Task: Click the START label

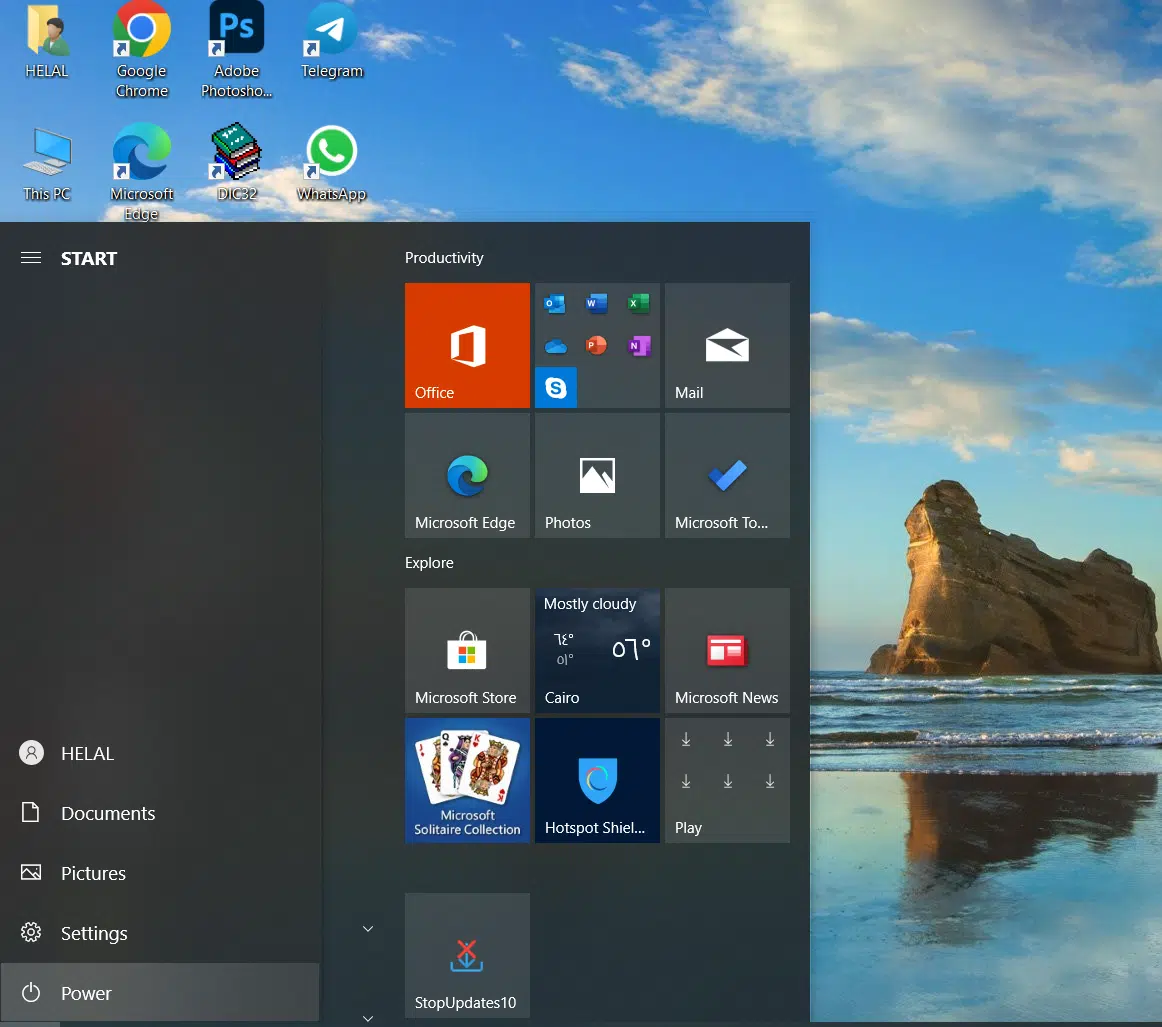Action: click(x=89, y=259)
